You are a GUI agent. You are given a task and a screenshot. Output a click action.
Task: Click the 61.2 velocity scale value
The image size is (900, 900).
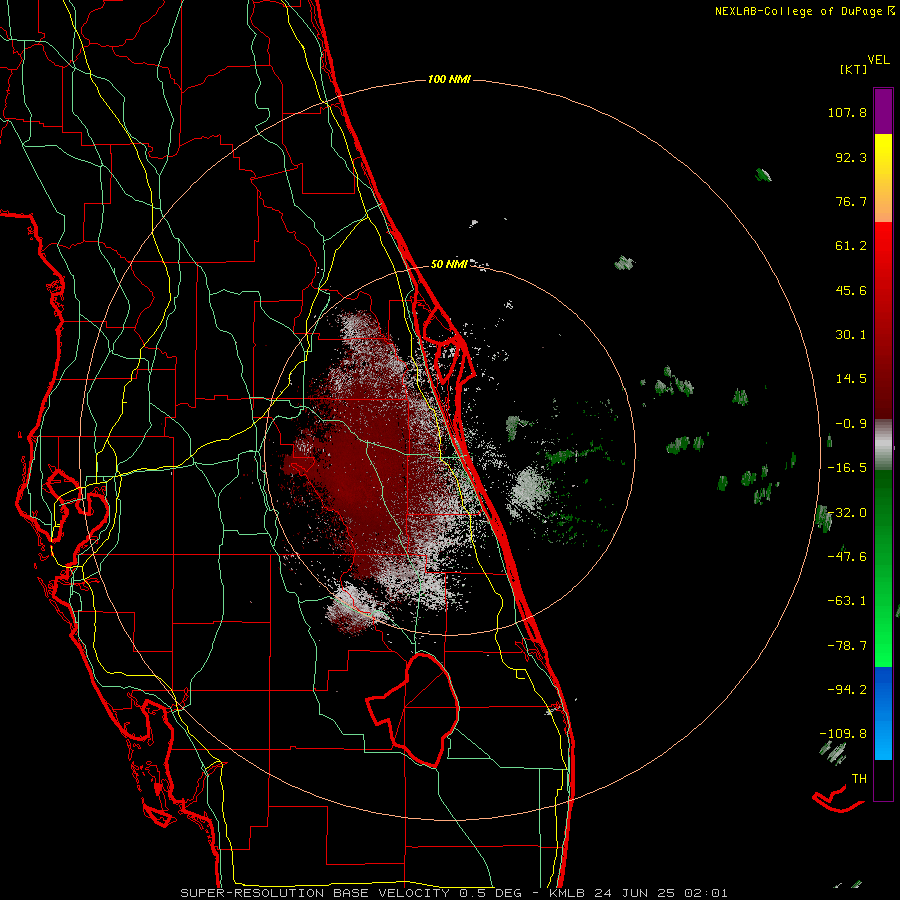click(851, 246)
